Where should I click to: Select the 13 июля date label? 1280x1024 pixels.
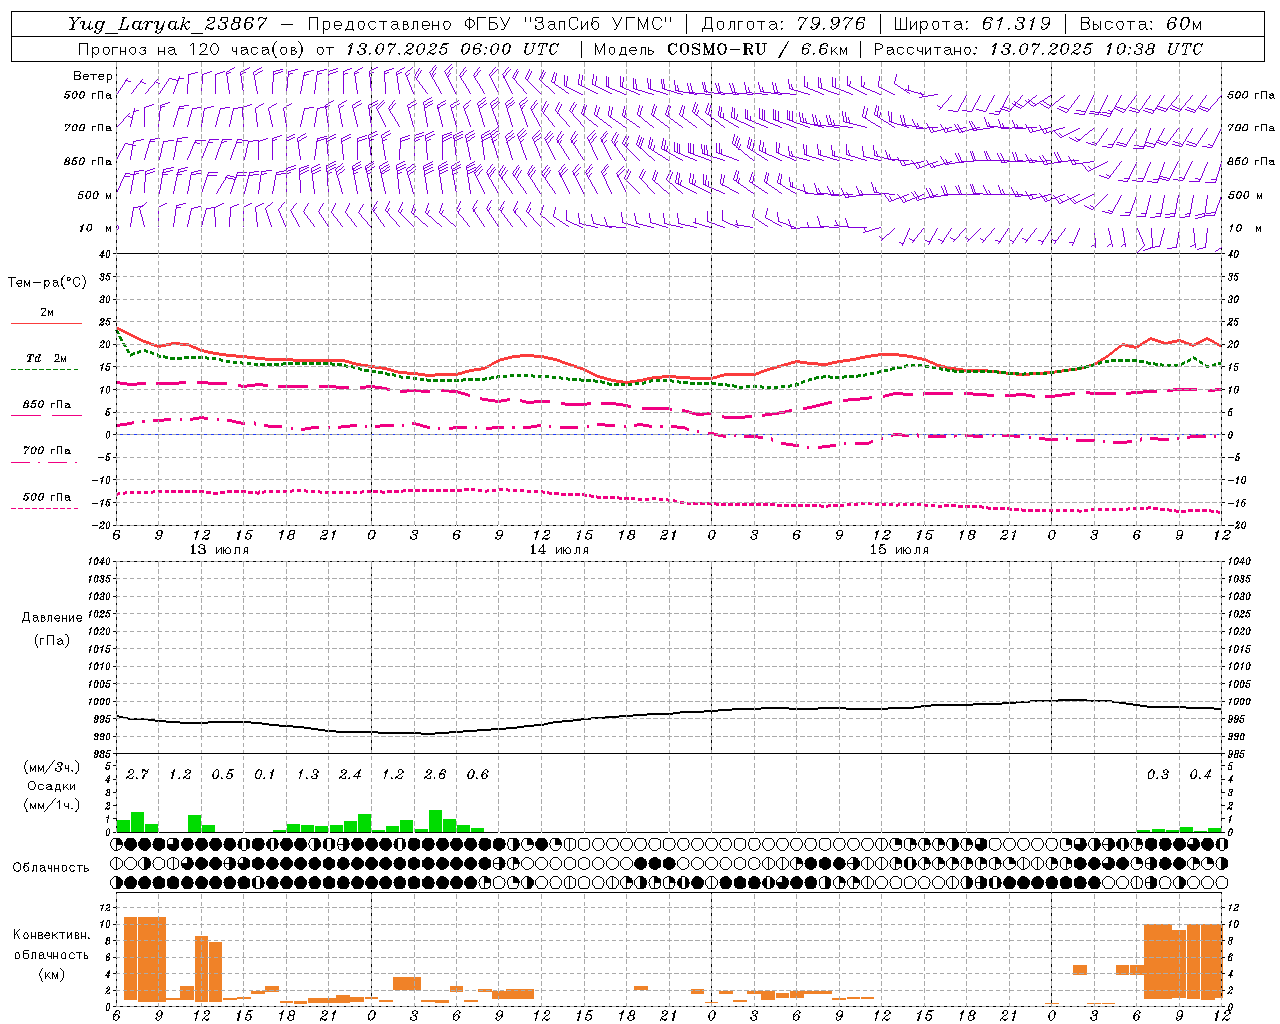click(219, 550)
